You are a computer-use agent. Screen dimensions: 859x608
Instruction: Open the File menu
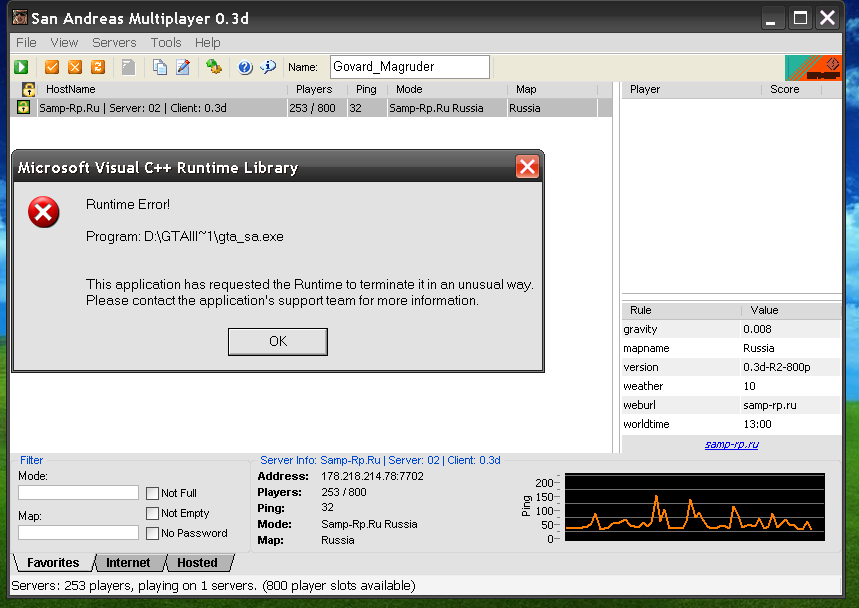[26, 43]
